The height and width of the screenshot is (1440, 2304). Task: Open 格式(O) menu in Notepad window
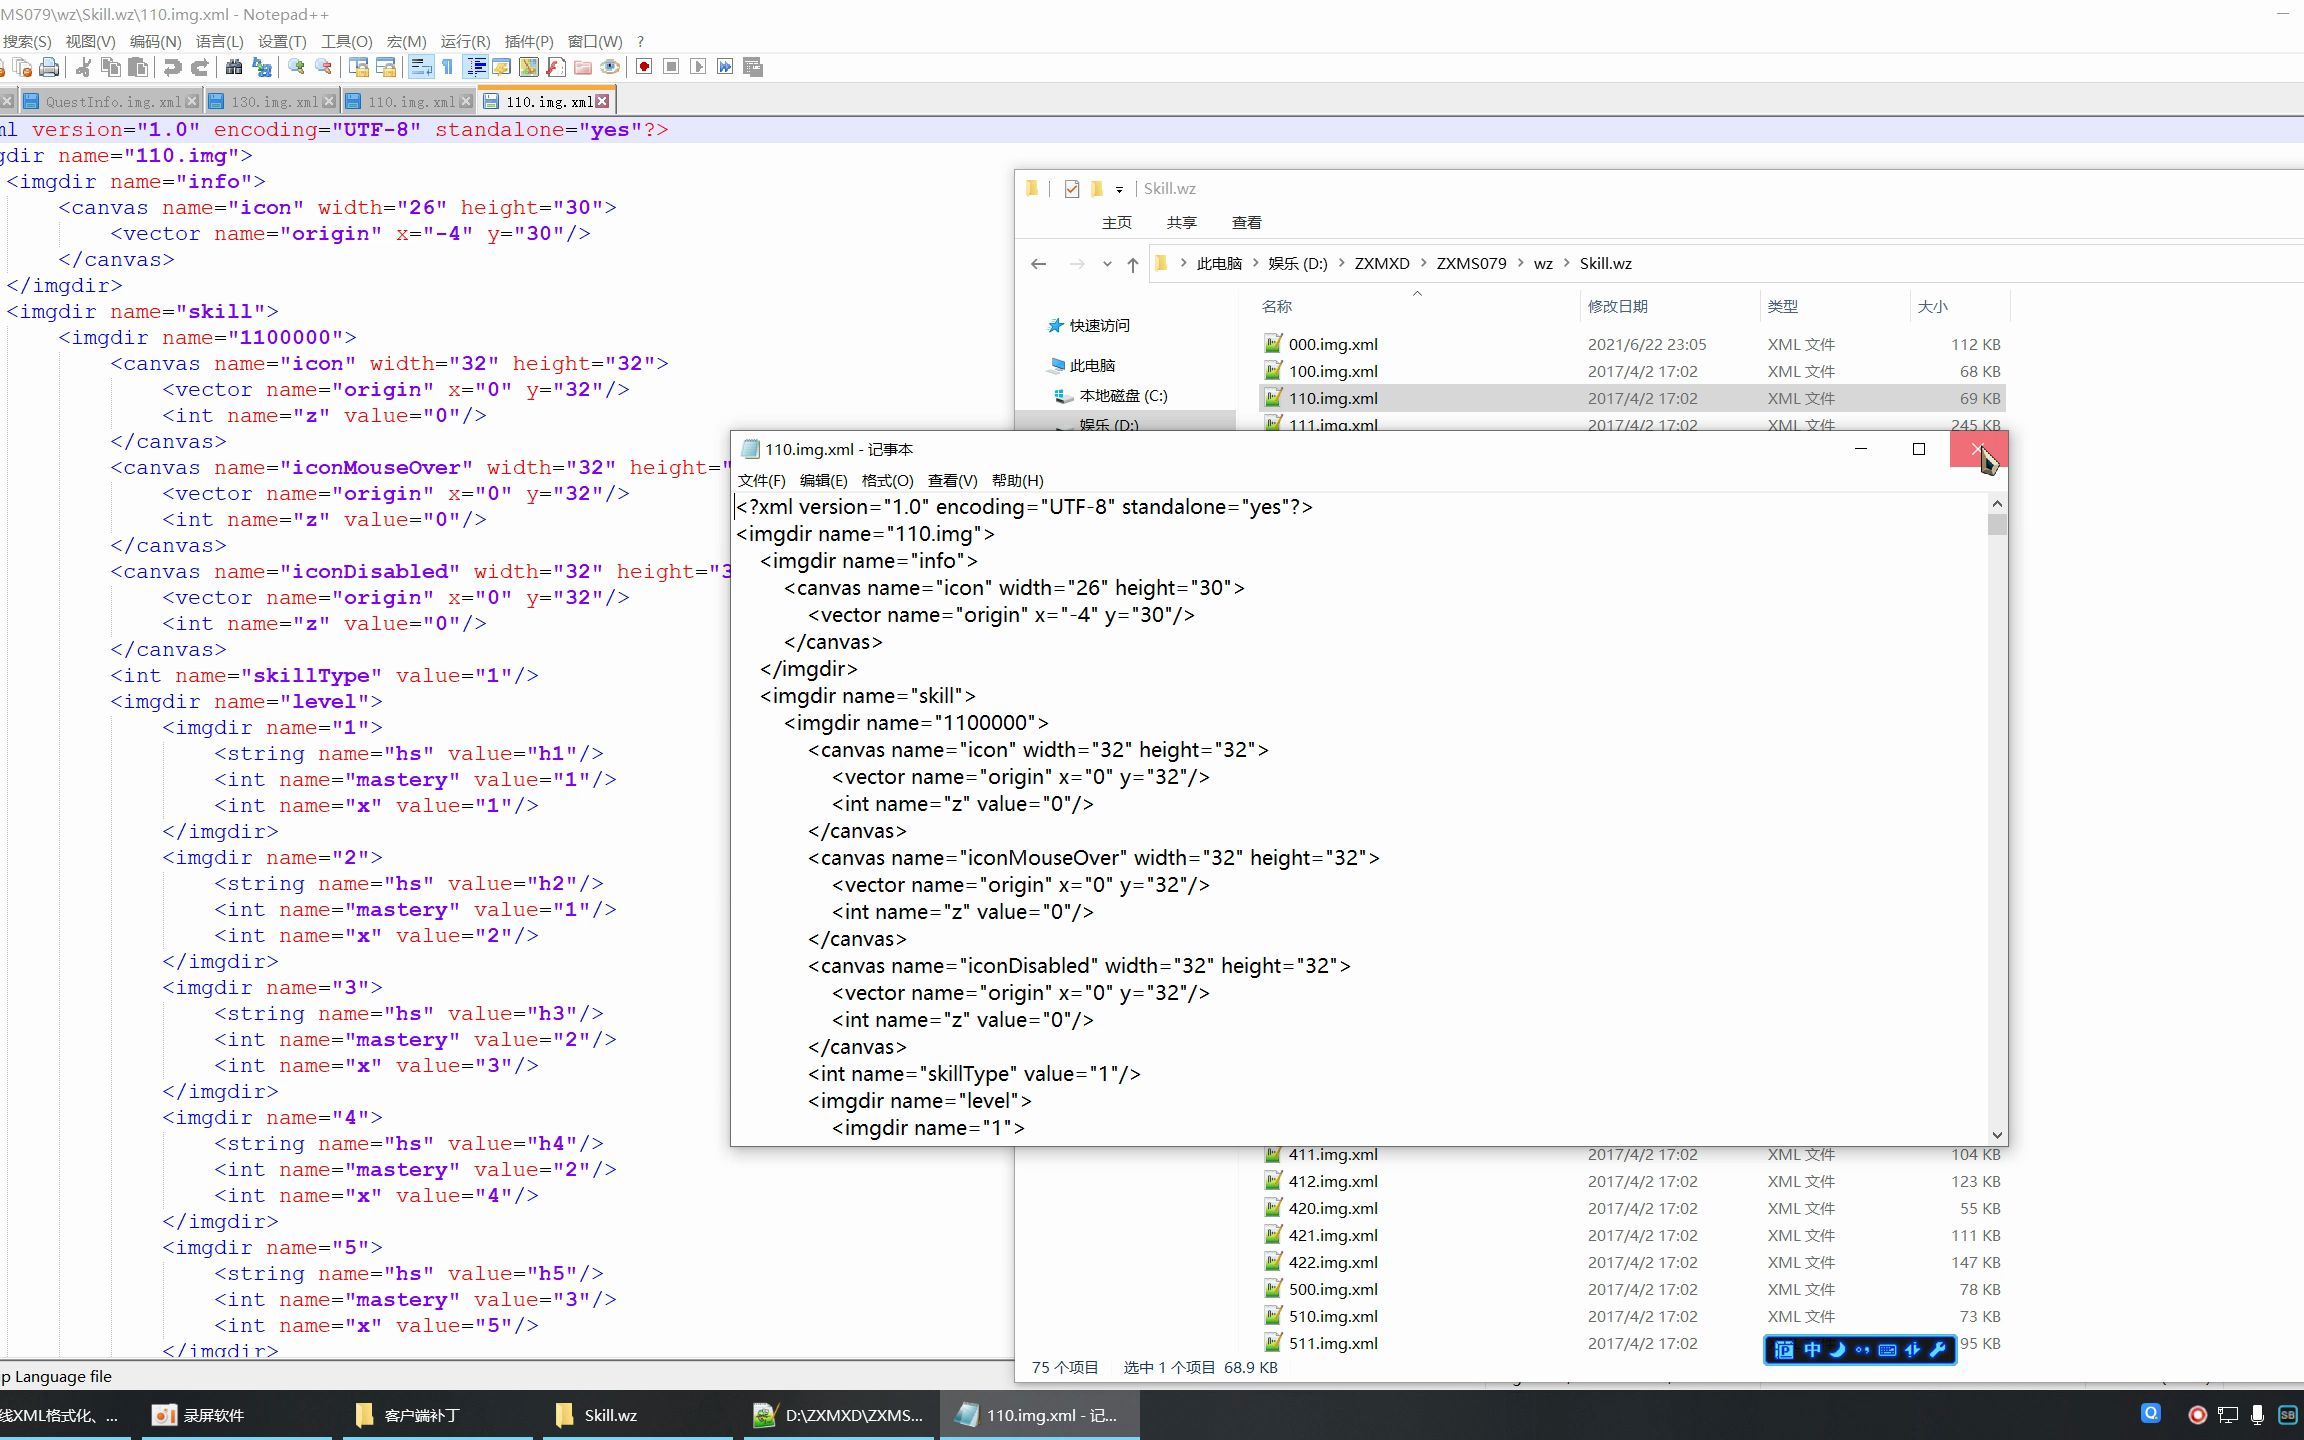tap(887, 480)
